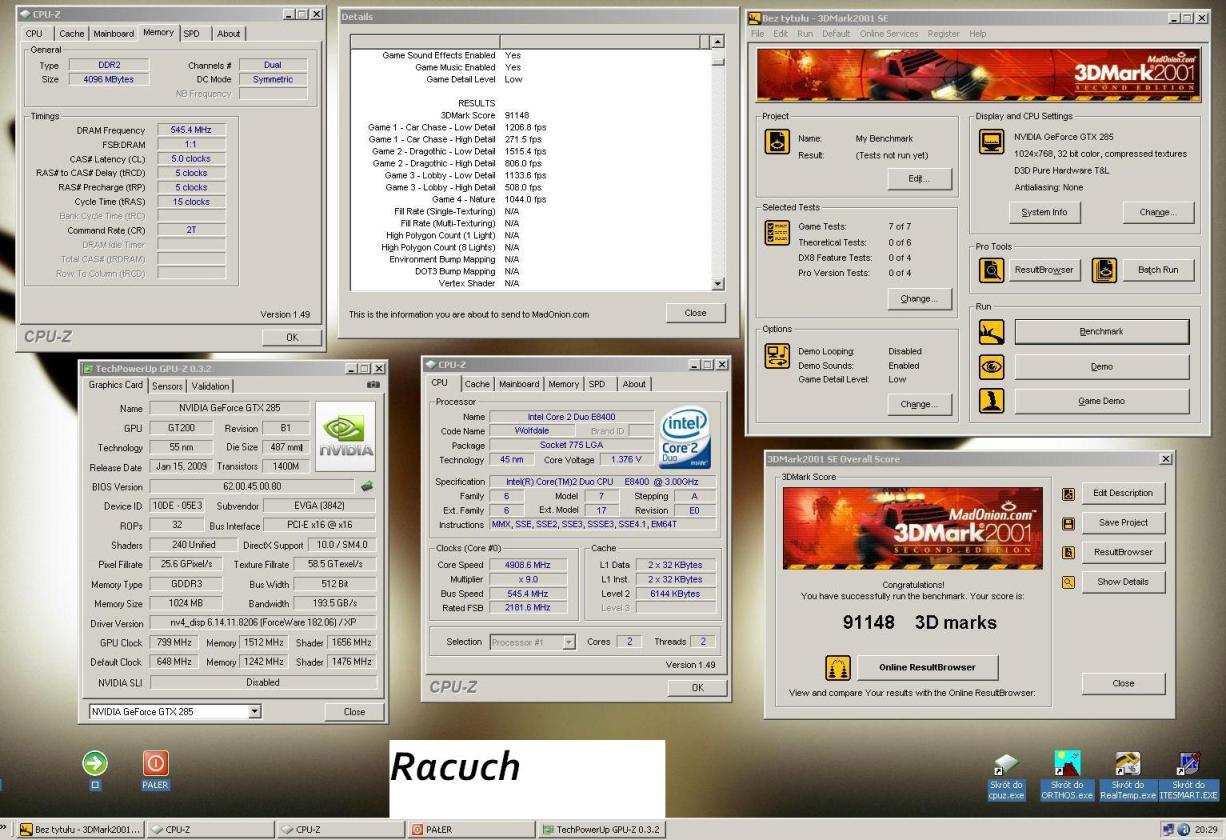Screen dimensions: 1226x840
Task: Click the ResultBrowser icon in Overall Score dialog
Action: point(1068,552)
